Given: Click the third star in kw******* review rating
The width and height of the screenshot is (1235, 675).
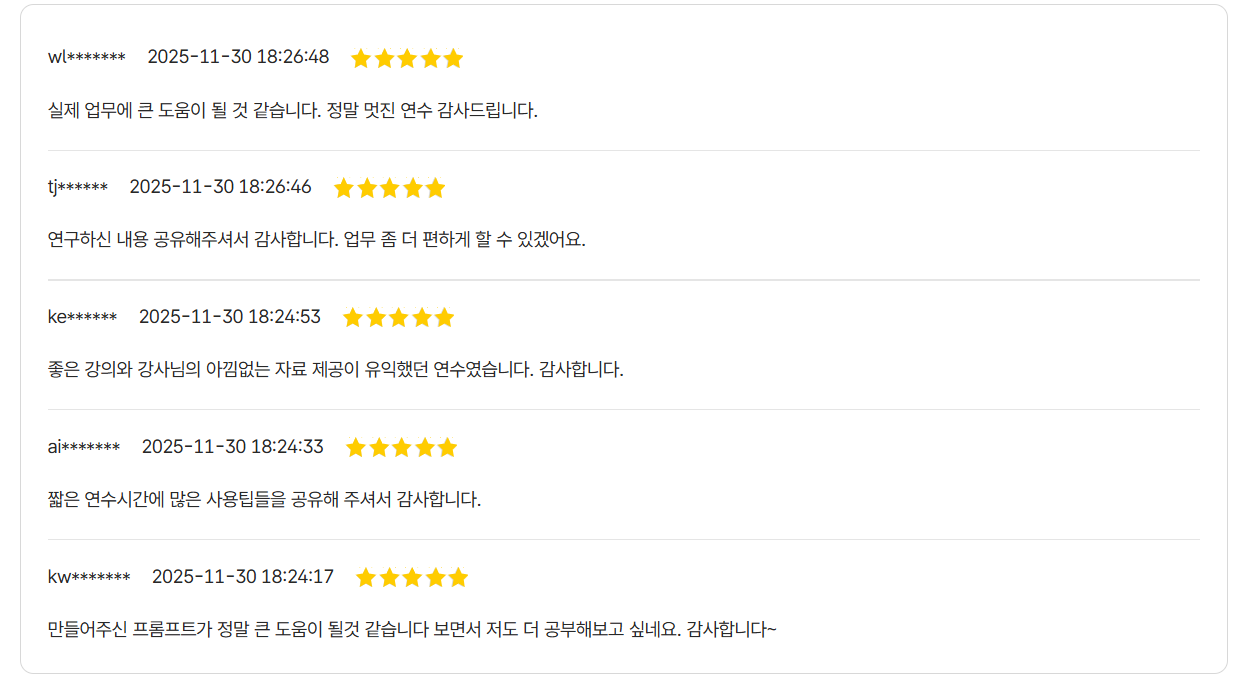Looking at the screenshot, I should point(412,578).
